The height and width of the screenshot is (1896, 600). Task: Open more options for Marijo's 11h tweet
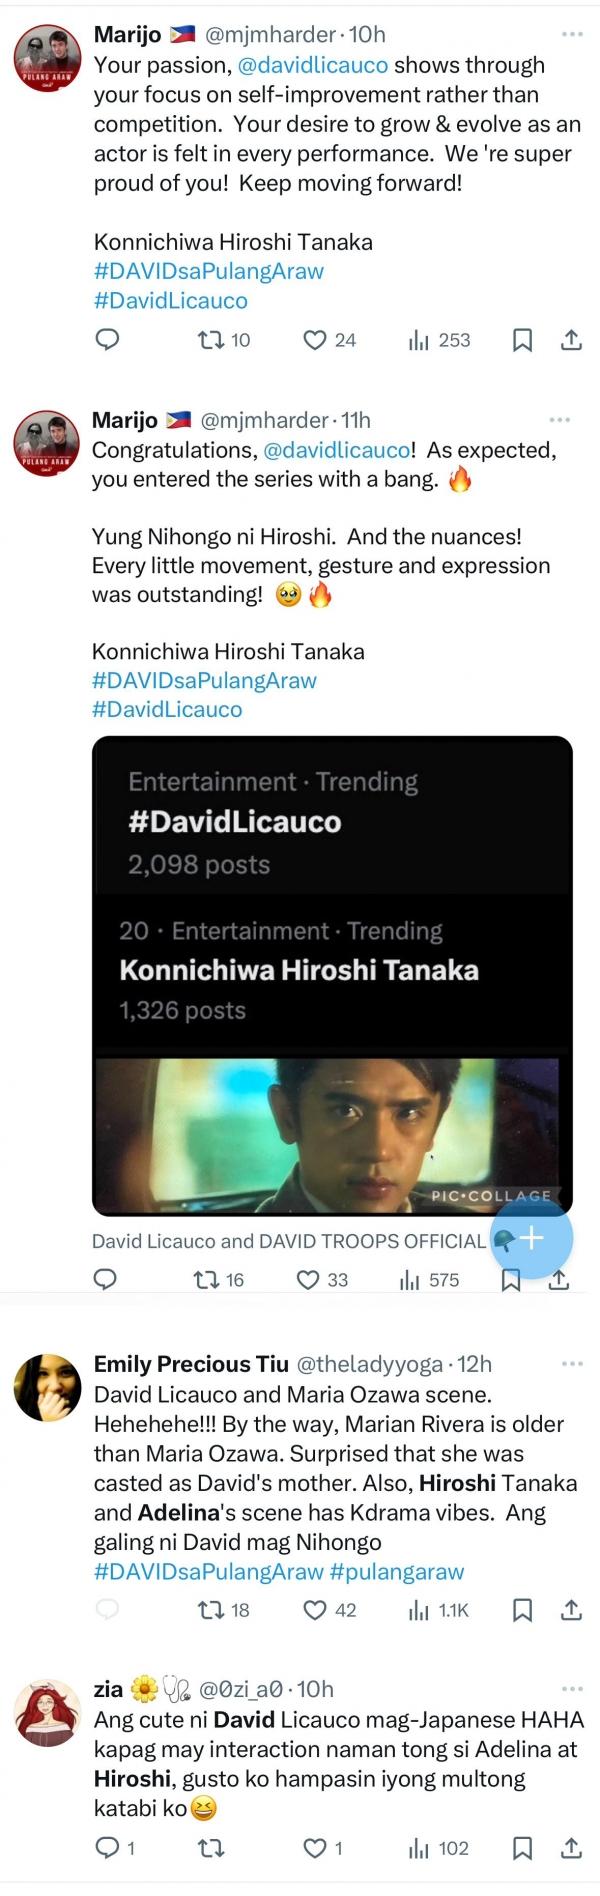(559, 420)
